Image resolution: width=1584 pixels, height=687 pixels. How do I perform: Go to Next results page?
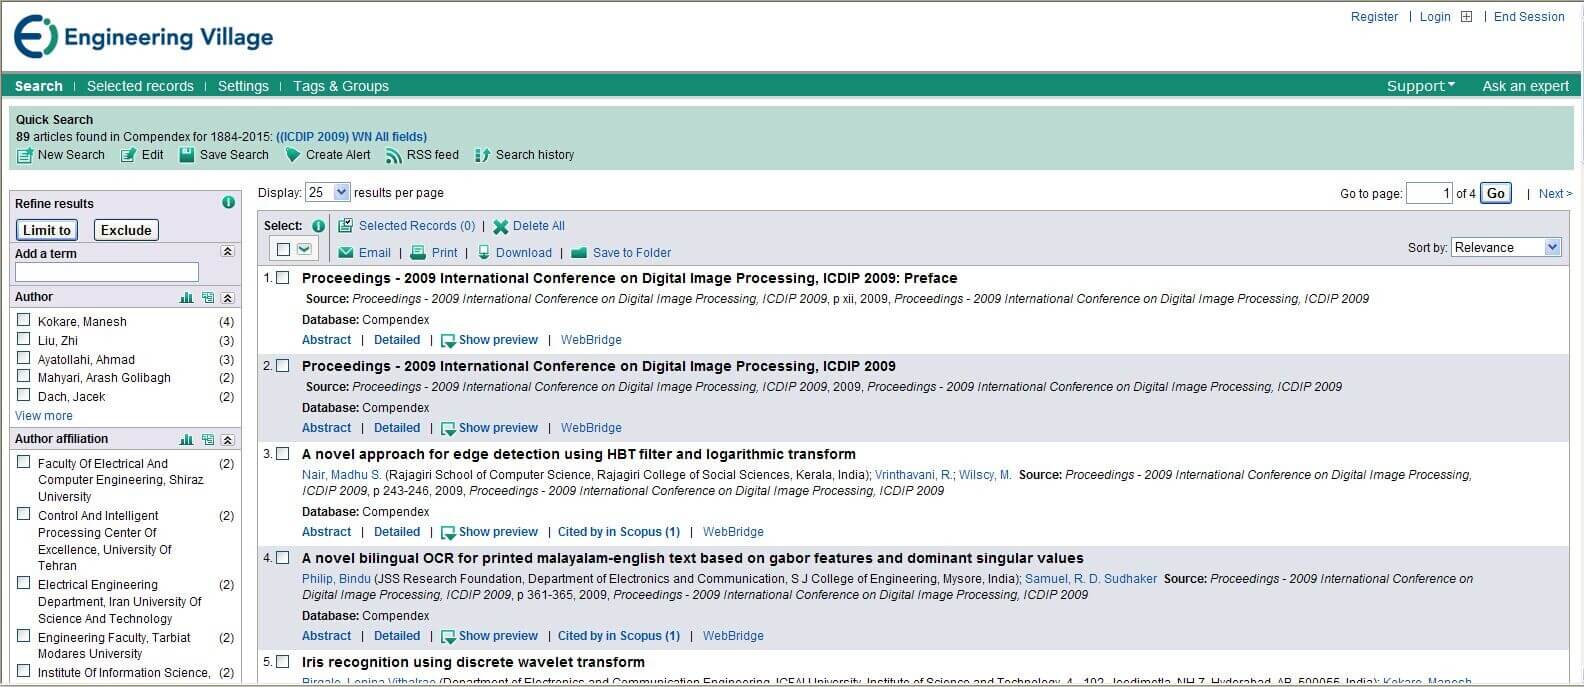click(x=1555, y=194)
